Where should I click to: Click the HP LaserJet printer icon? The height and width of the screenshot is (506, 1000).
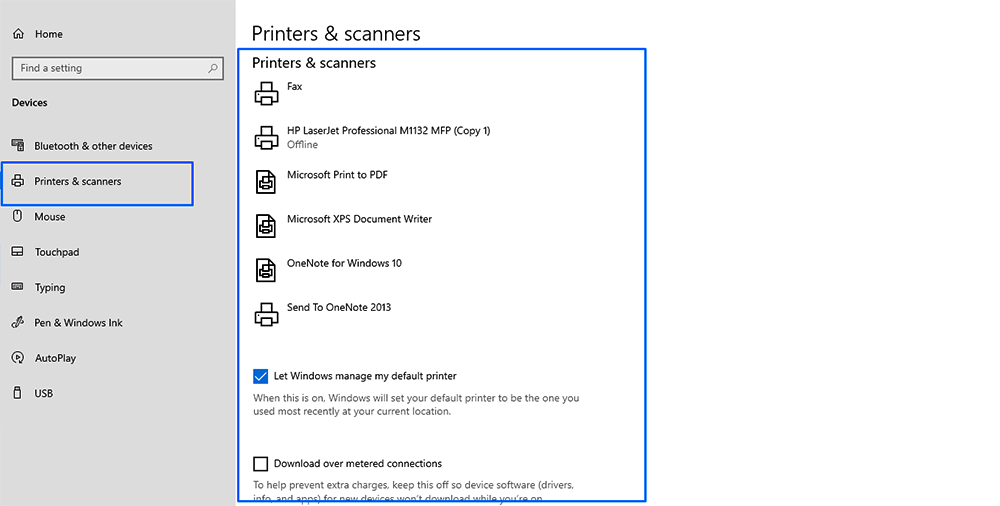(267, 138)
